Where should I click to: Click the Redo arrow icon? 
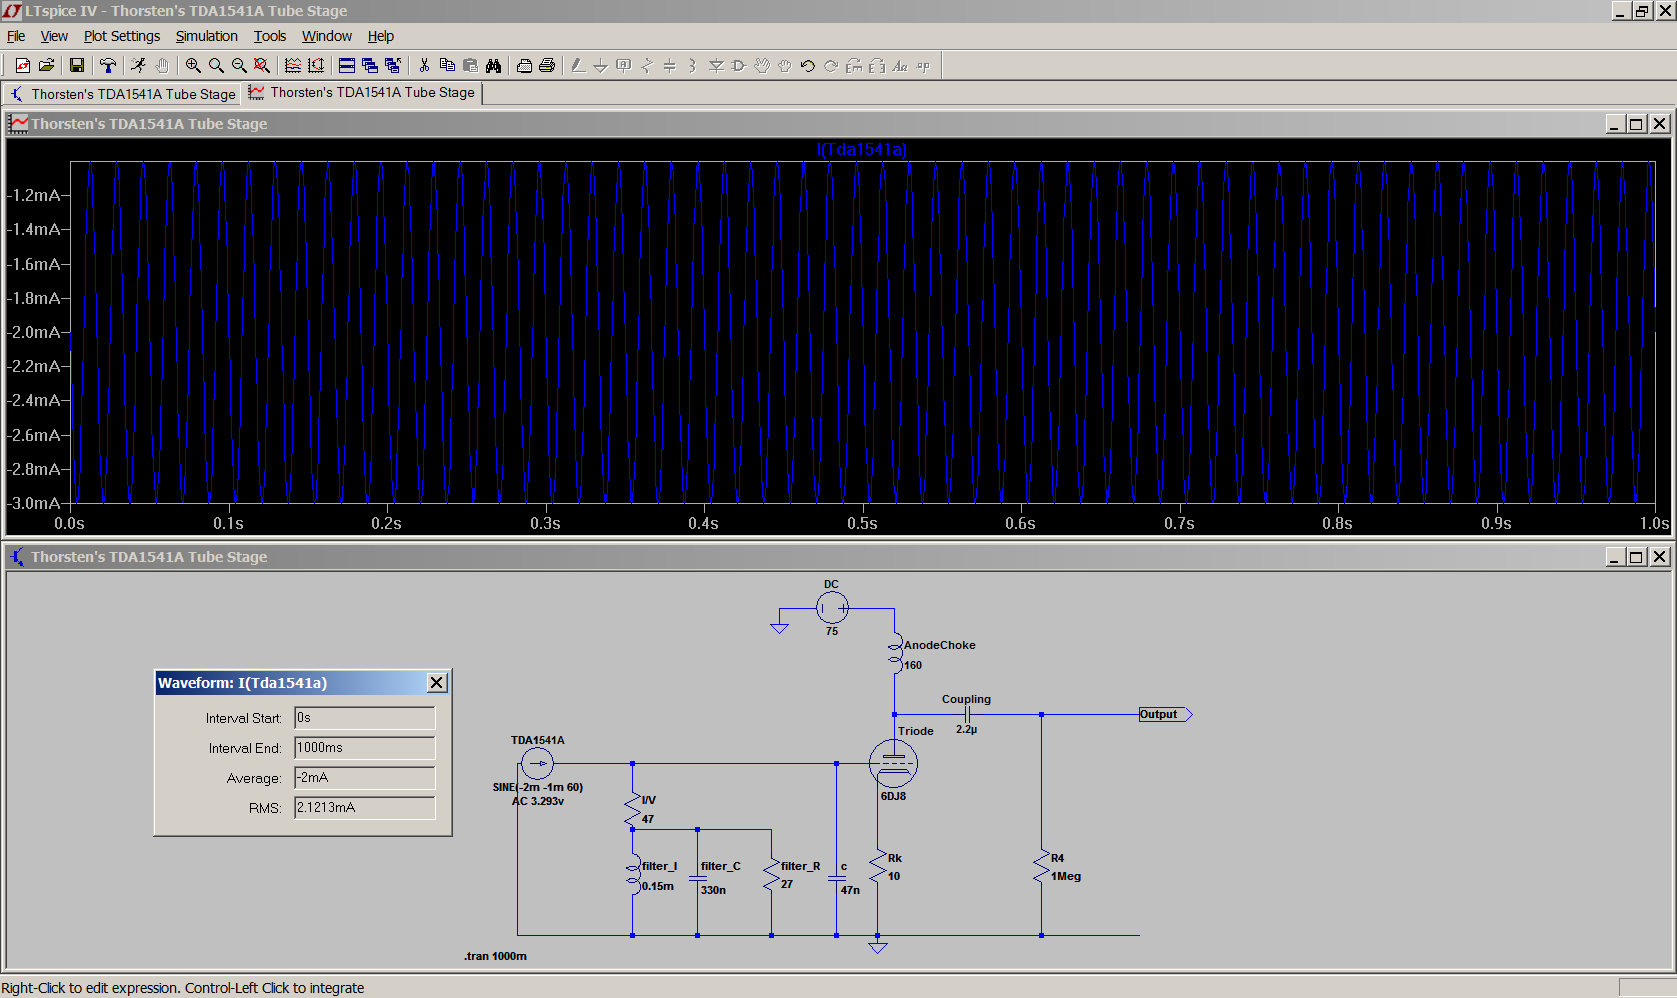click(x=831, y=66)
